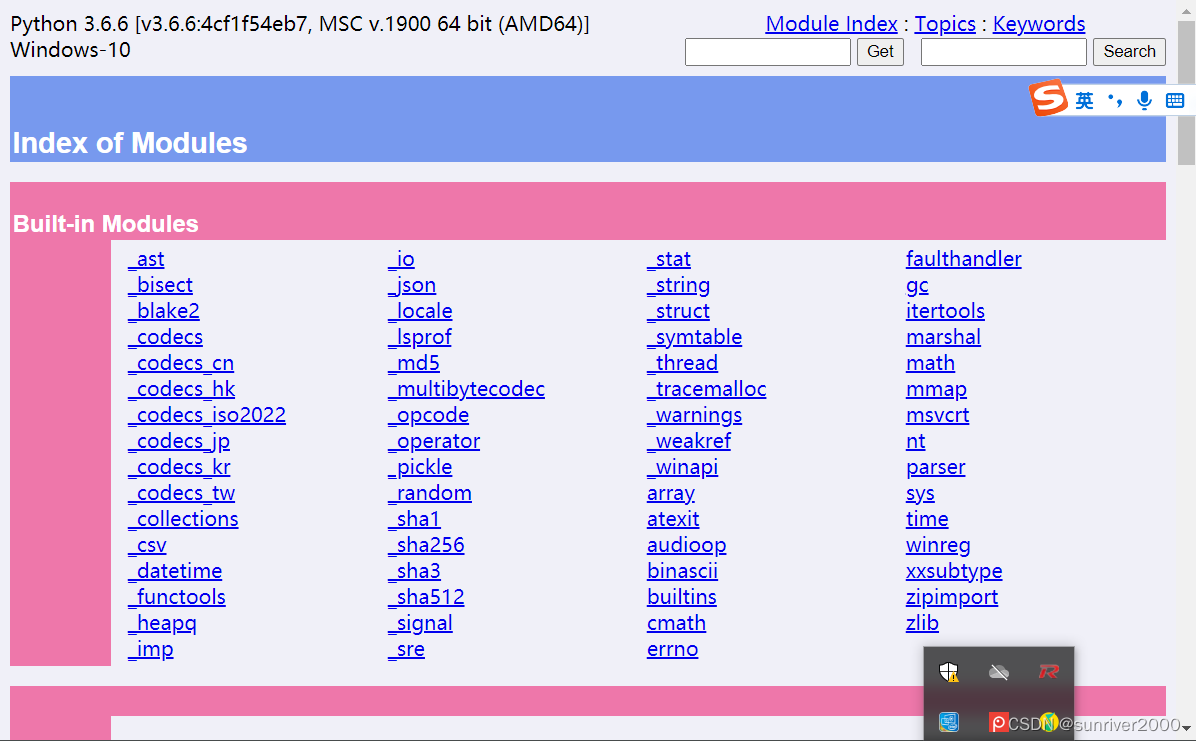Open the _tracemalloc module link
The image size is (1196, 741).
(x=706, y=389)
